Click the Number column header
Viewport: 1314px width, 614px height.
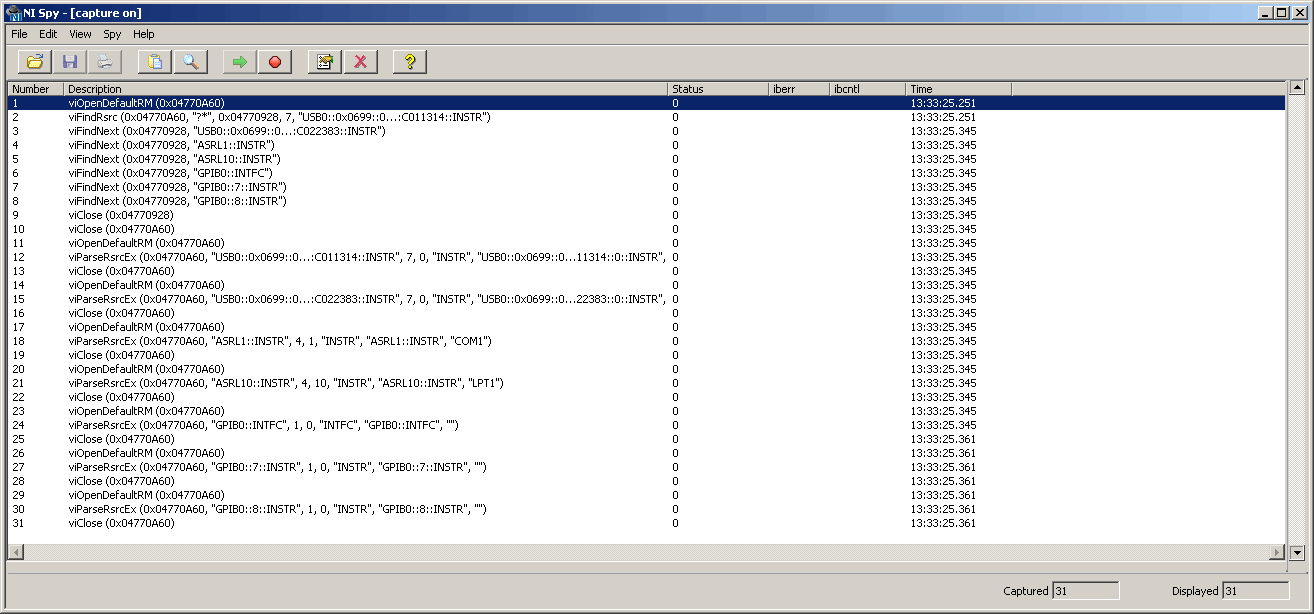[x=36, y=89]
